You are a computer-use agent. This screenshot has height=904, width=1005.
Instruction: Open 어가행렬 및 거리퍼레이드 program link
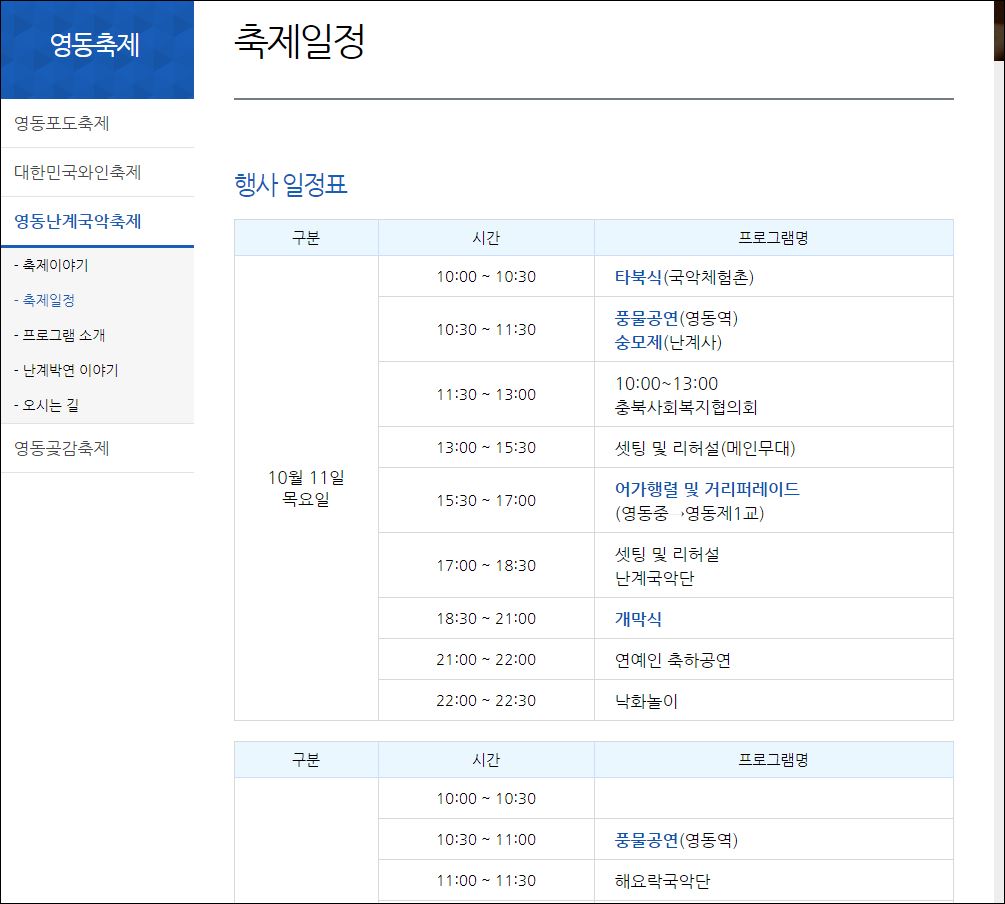tap(707, 490)
